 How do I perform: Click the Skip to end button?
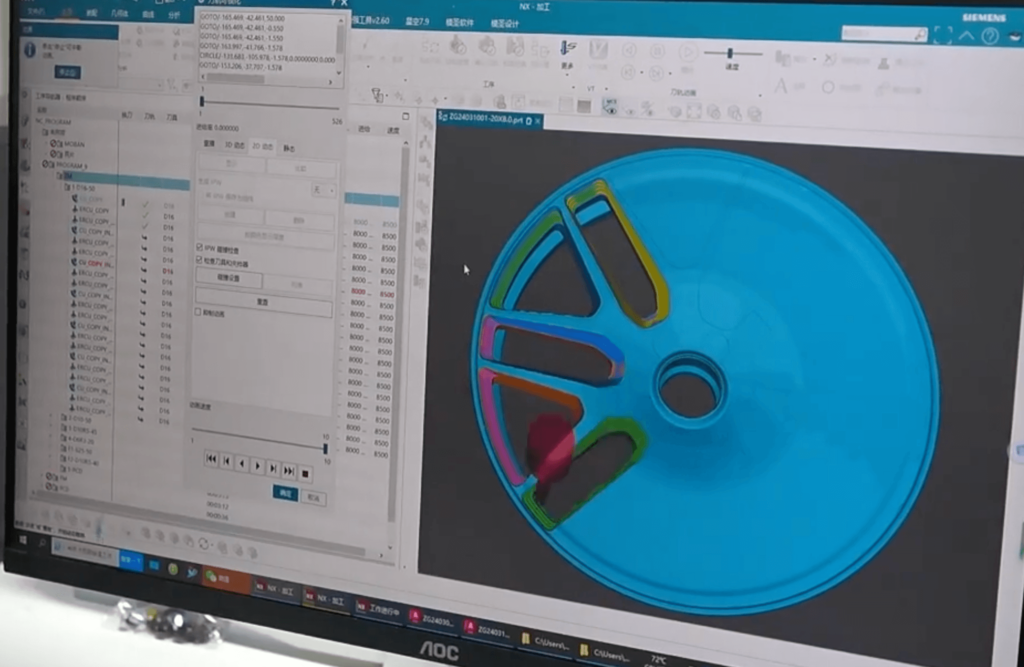coord(289,469)
